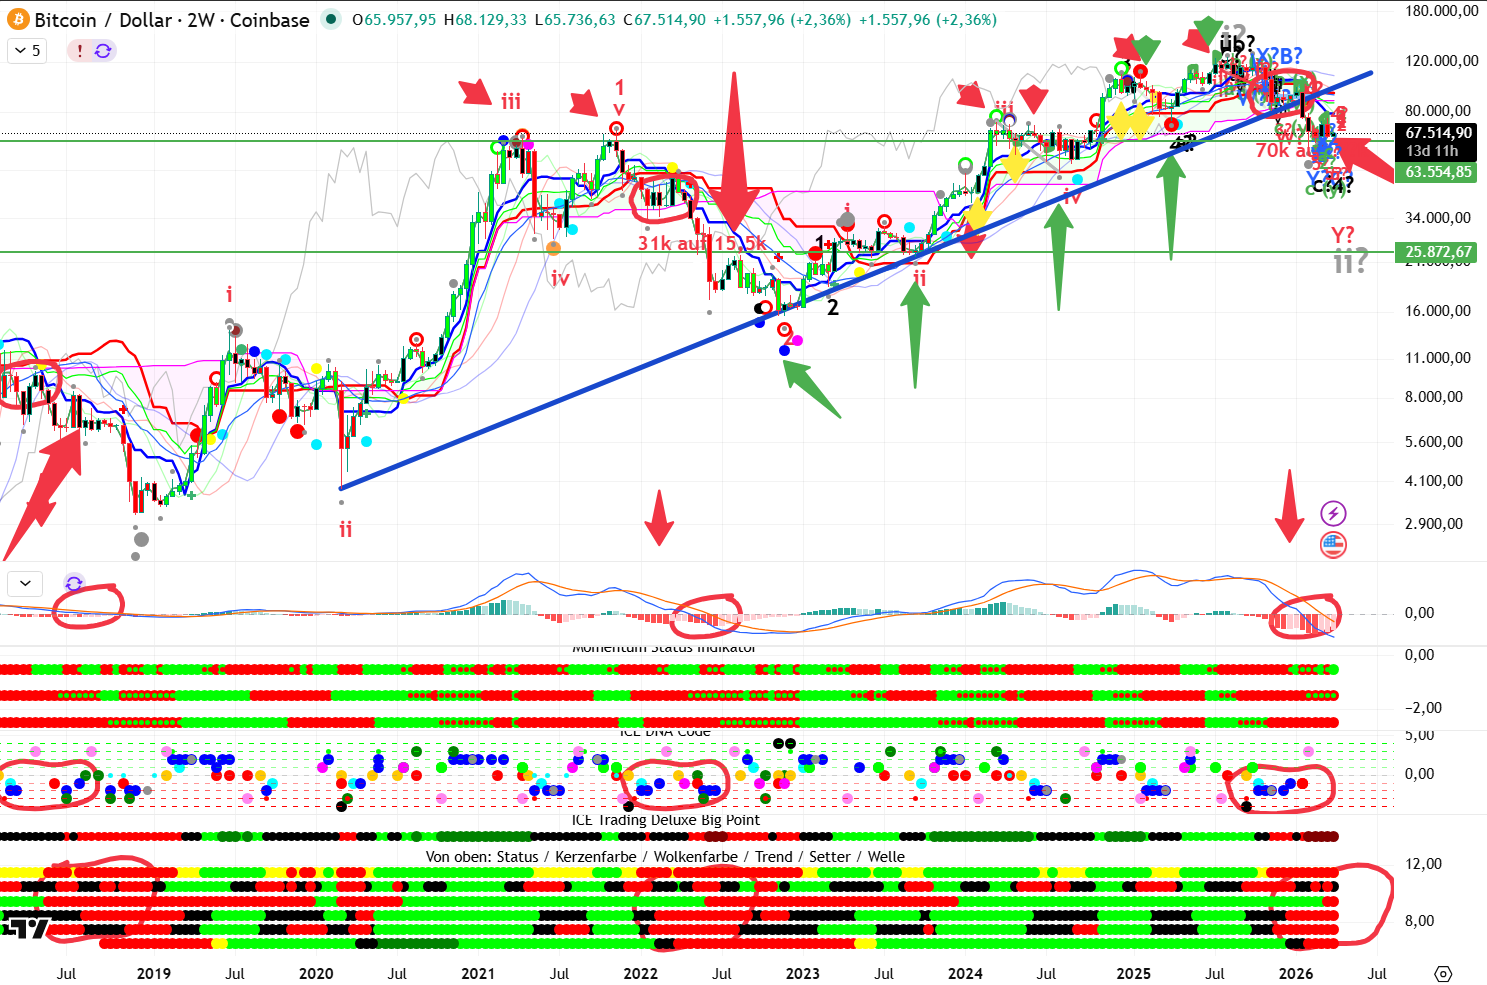The width and height of the screenshot is (1487, 985).
Task: Click the purple refresh icon beside the warning
Action: click(103, 51)
